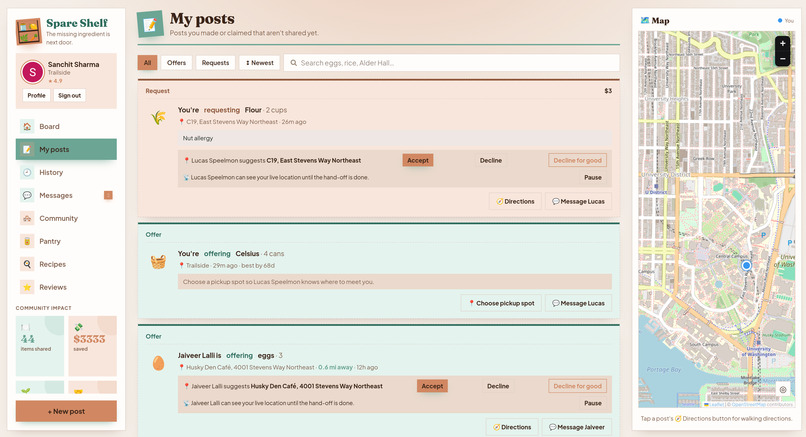Click the Nut allergy note
The image size is (806, 437).
395,138
